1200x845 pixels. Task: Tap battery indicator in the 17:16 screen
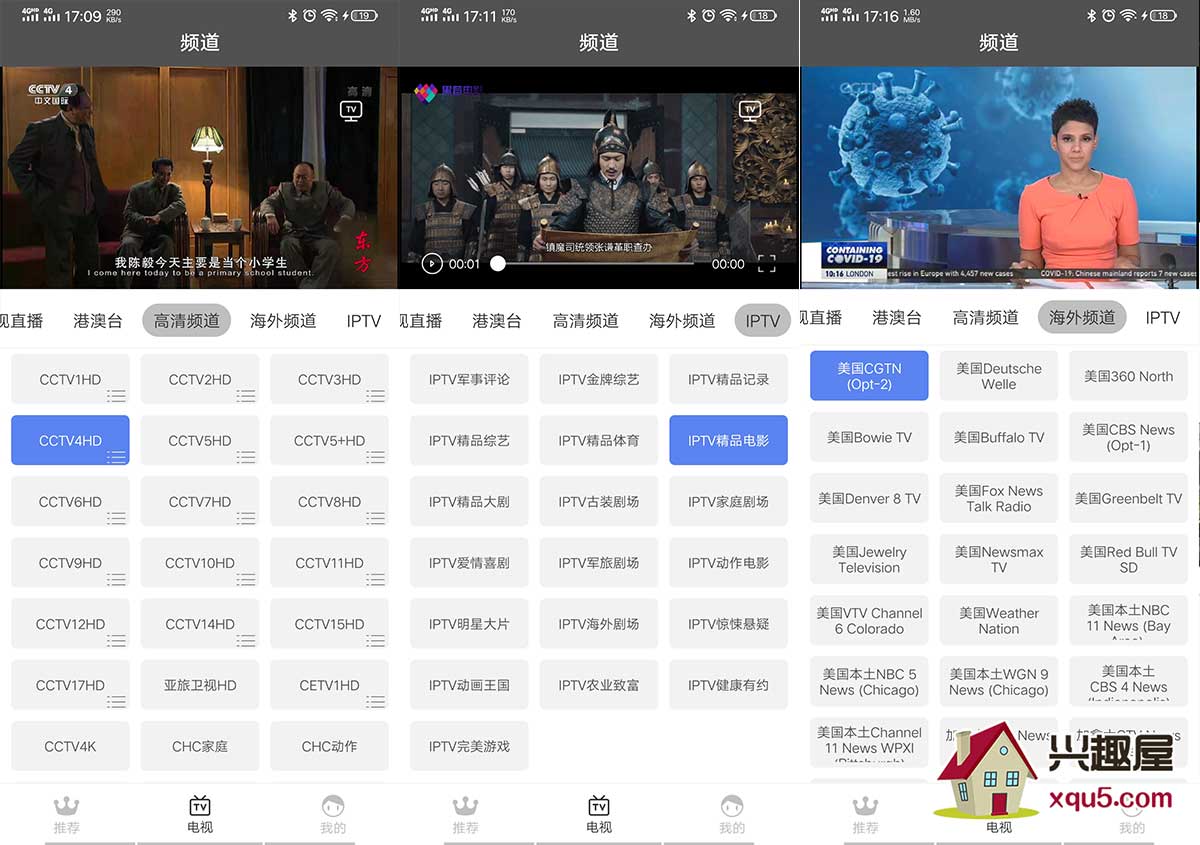[1162, 15]
